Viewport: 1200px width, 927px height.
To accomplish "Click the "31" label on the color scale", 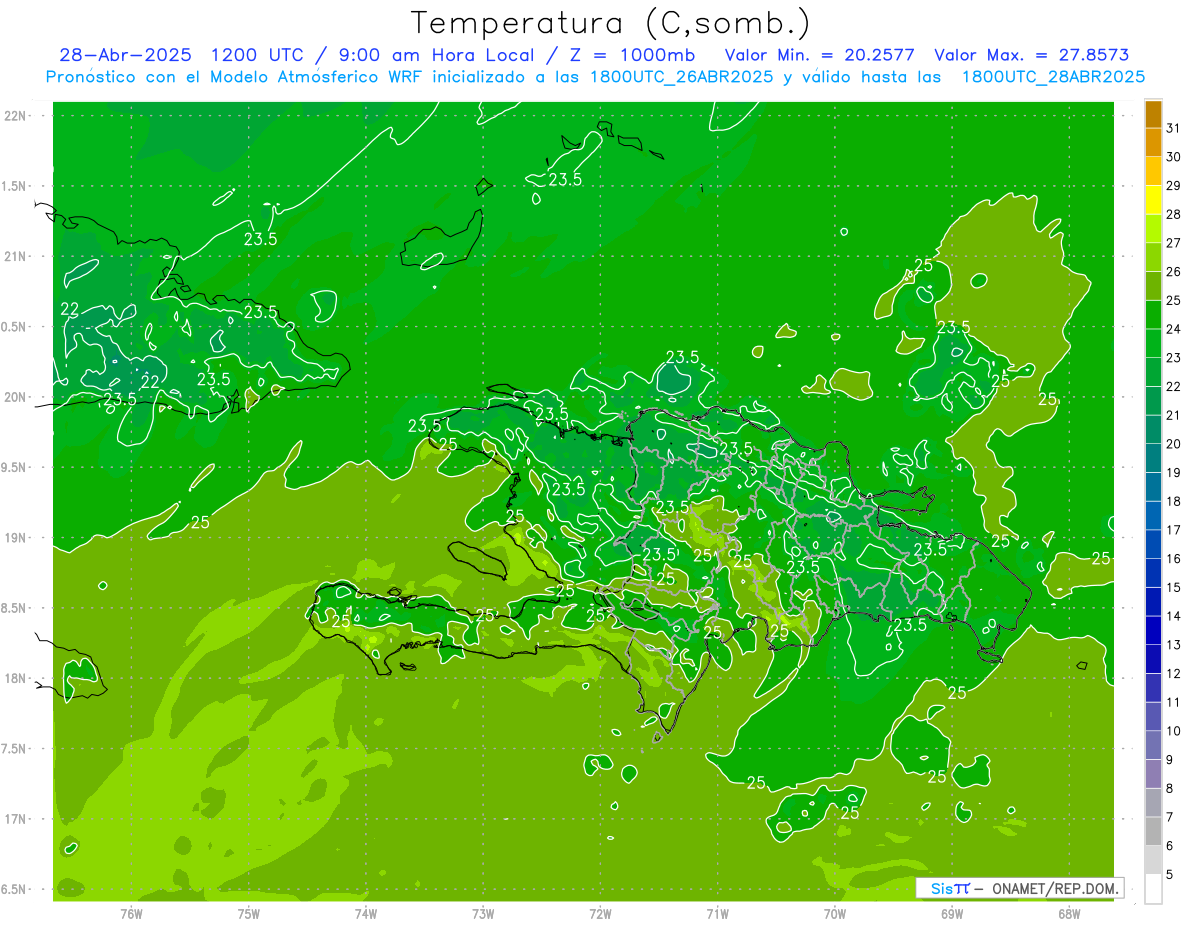I will (1173, 128).
